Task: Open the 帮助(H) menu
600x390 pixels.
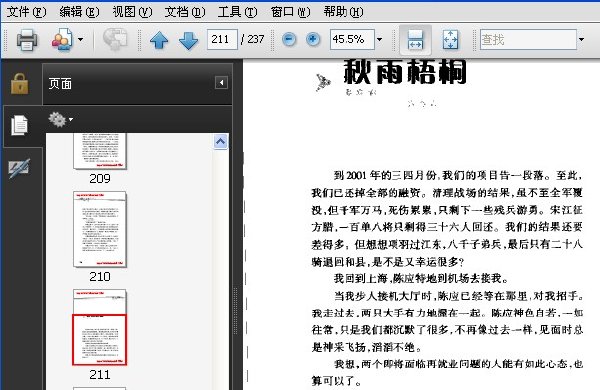Action: [x=343, y=12]
